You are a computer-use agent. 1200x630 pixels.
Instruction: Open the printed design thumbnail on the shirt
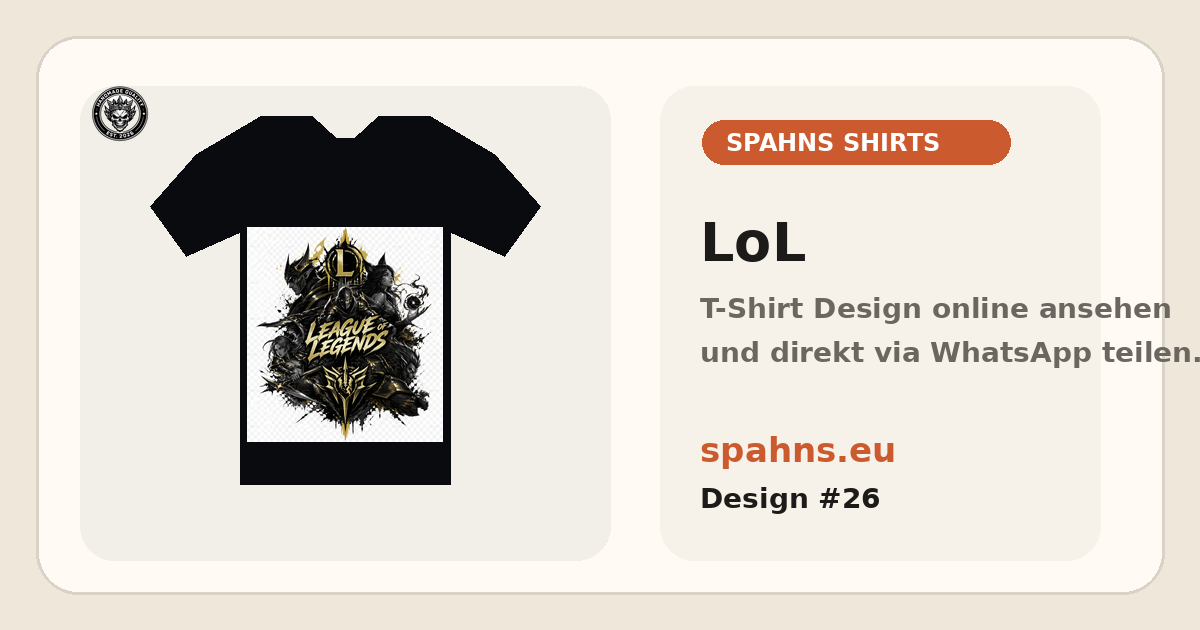pyautogui.click(x=345, y=334)
